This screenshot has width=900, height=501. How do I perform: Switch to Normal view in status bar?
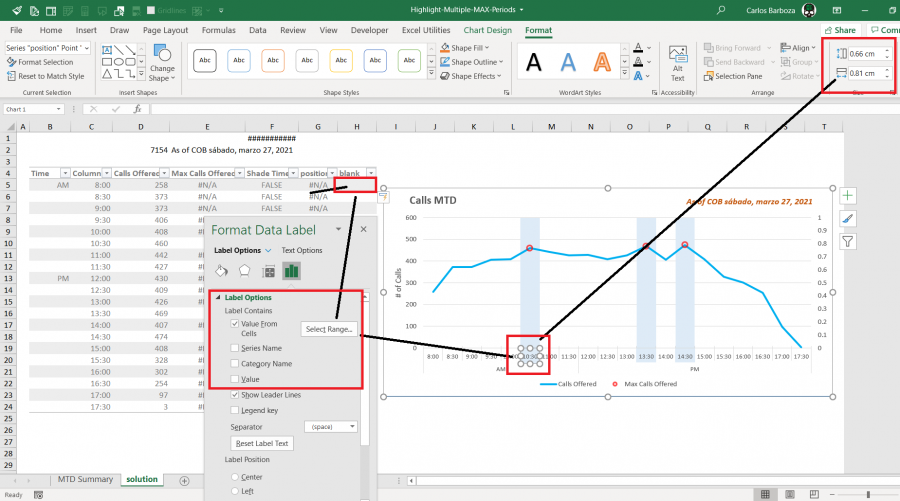[x=765, y=494]
